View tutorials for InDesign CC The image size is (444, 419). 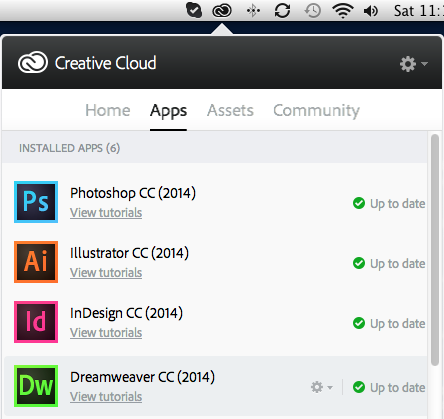coord(106,333)
